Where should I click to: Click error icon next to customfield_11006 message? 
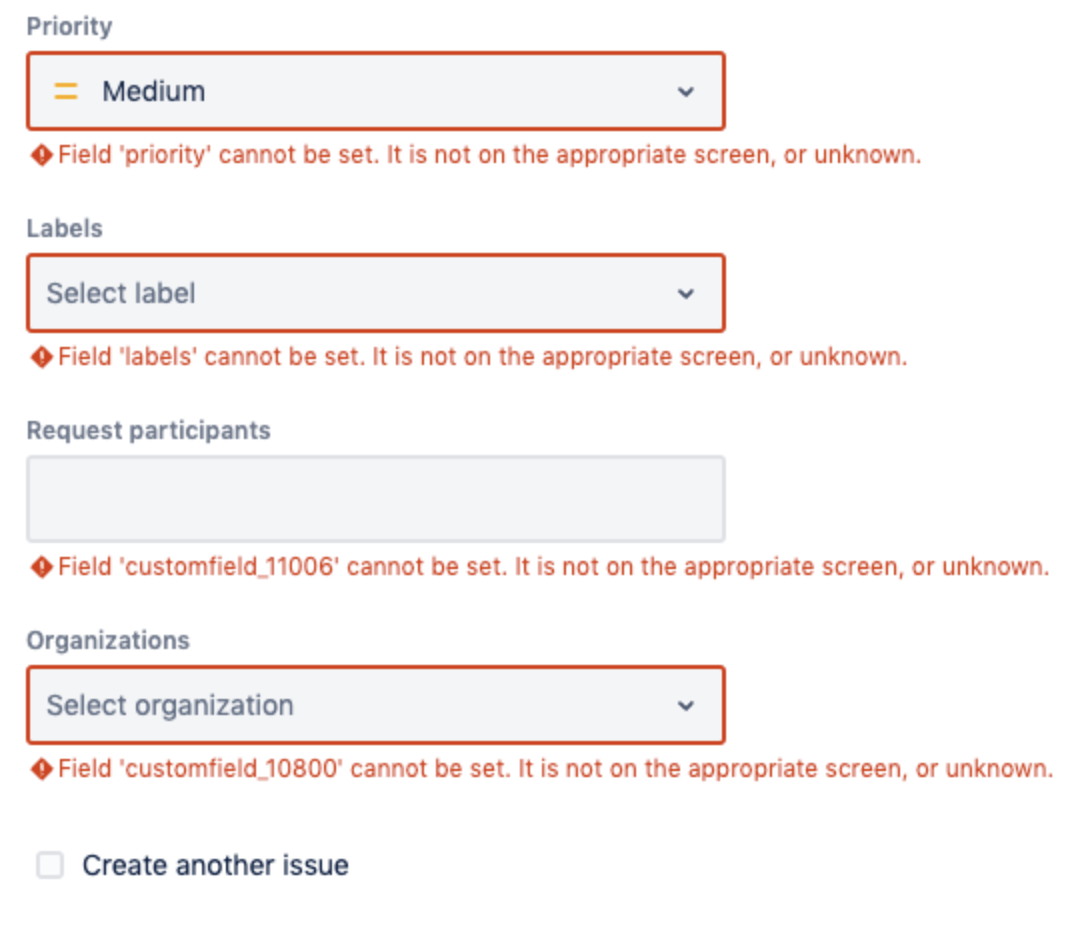(x=42, y=567)
